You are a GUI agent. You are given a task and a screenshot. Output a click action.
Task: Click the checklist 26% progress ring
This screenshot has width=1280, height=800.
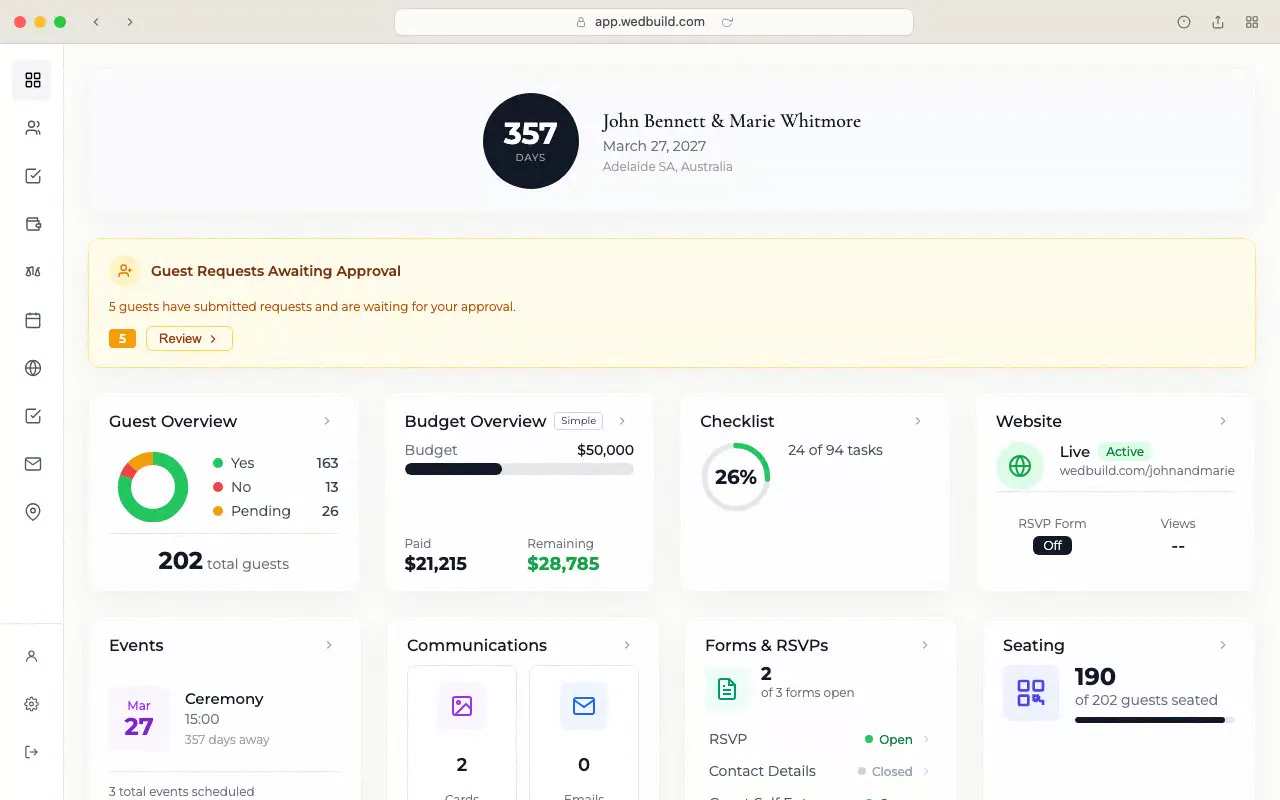[x=736, y=477]
